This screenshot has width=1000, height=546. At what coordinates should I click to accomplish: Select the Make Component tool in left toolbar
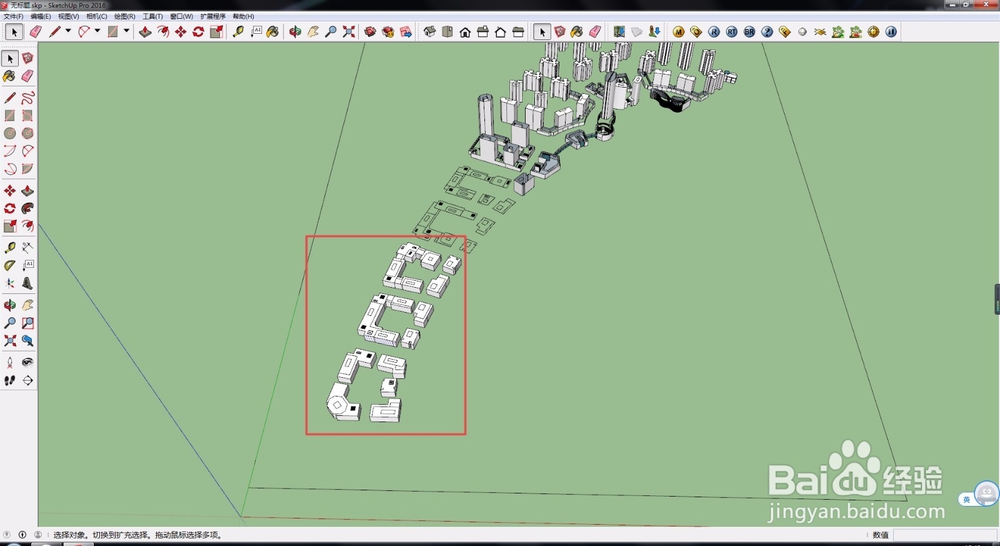[27, 59]
